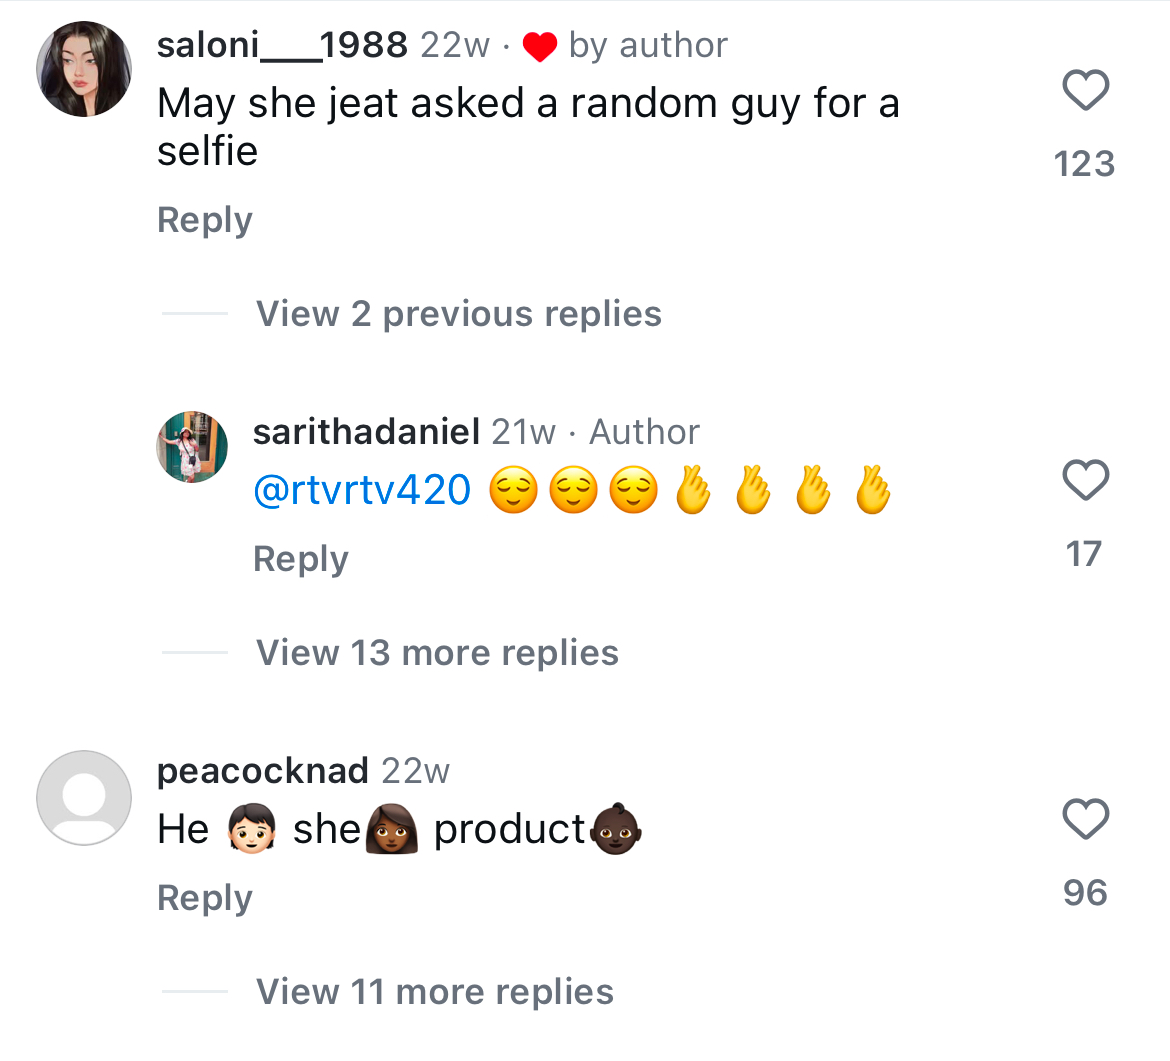This screenshot has width=1170, height=1061.
Task: Expand View 11 more replies
Action: pyautogui.click(x=435, y=992)
